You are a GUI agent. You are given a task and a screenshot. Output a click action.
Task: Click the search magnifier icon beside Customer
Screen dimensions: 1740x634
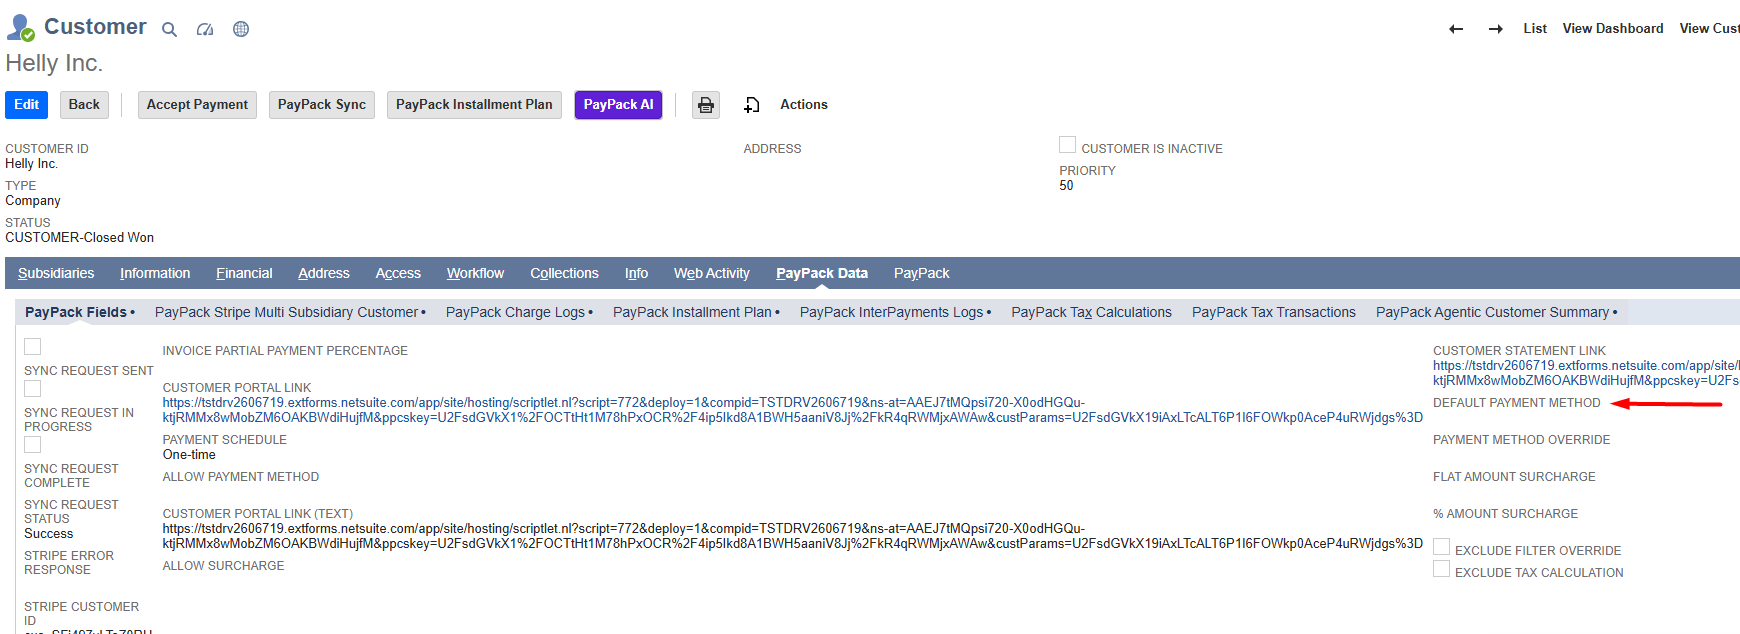coord(170,30)
